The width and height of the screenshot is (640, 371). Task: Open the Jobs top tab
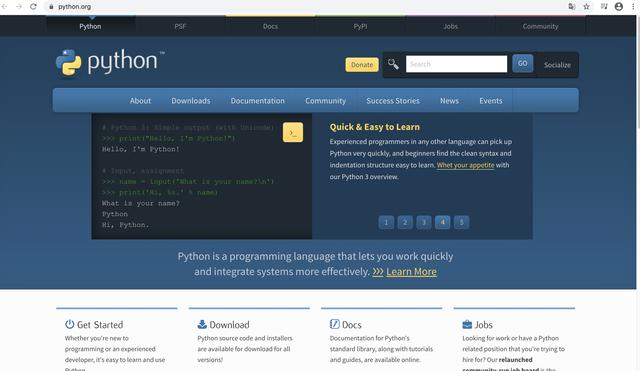point(450,26)
